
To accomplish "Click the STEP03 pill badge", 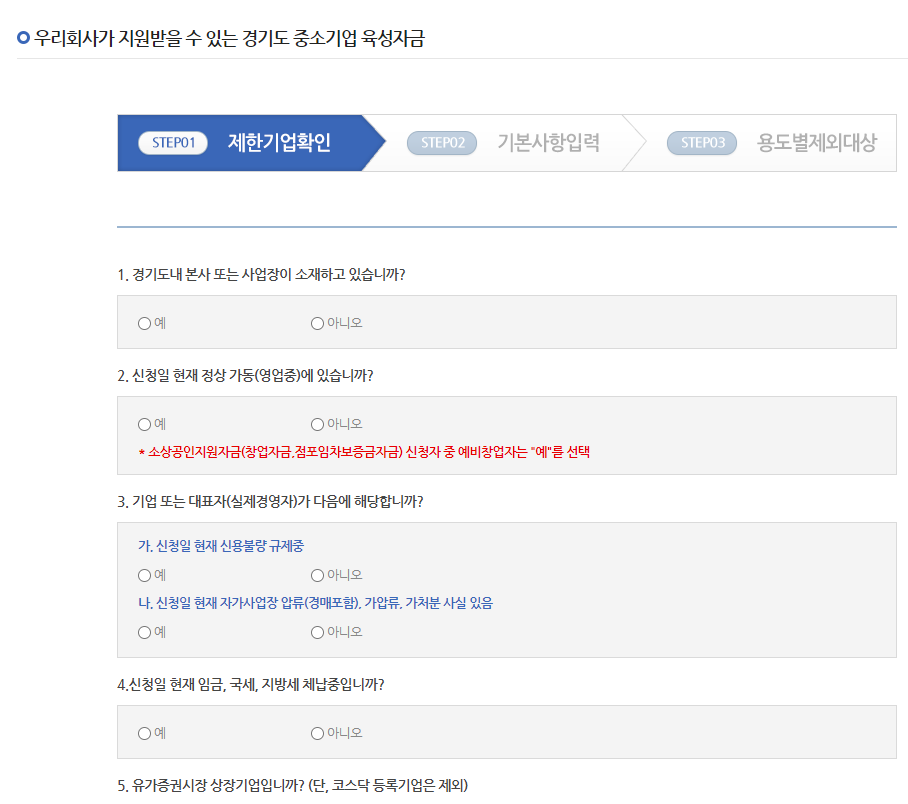I will pyautogui.click(x=702, y=143).
